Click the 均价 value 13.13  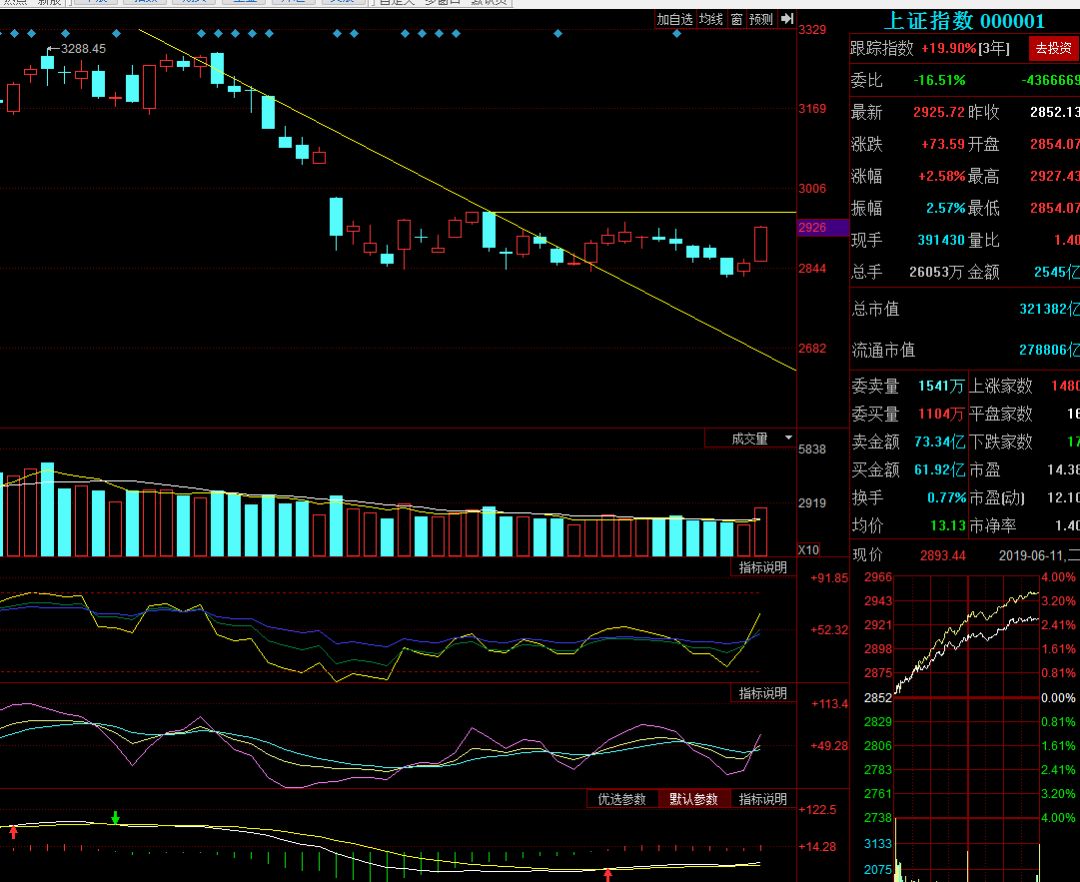948,526
